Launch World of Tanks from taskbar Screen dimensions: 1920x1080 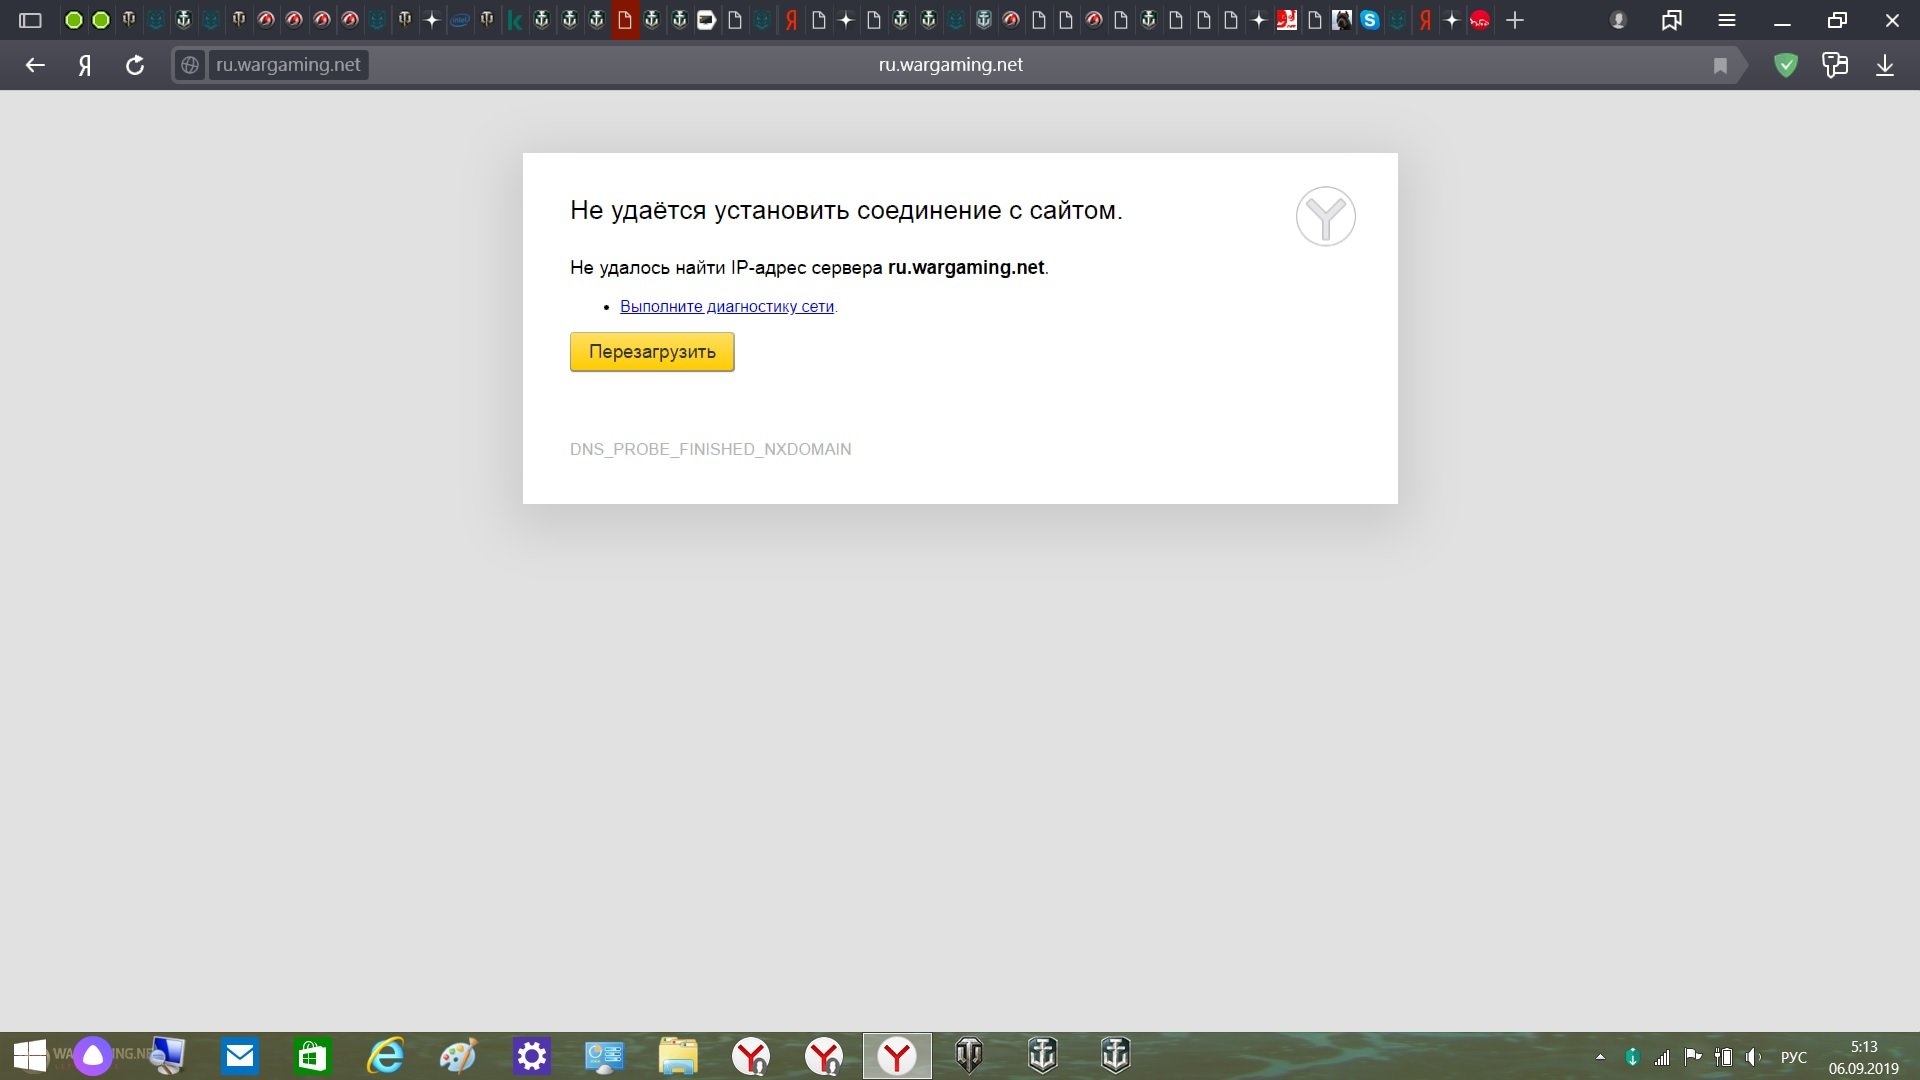[x=969, y=1056]
